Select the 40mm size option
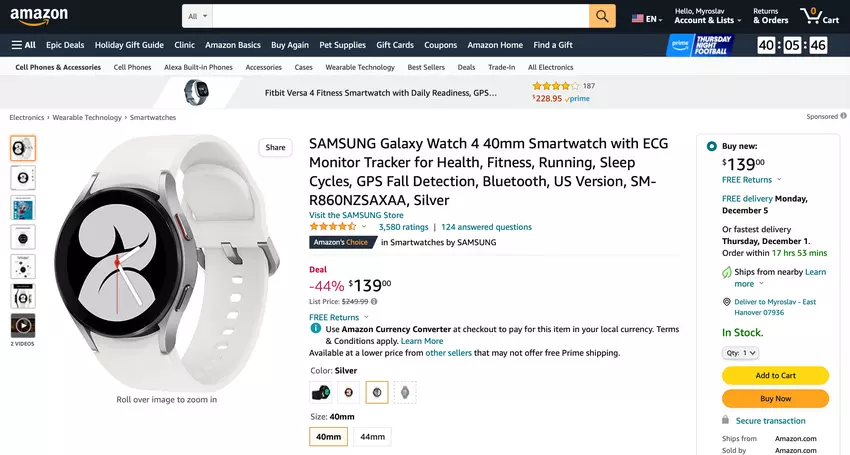850x455 pixels. click(328, 436)
